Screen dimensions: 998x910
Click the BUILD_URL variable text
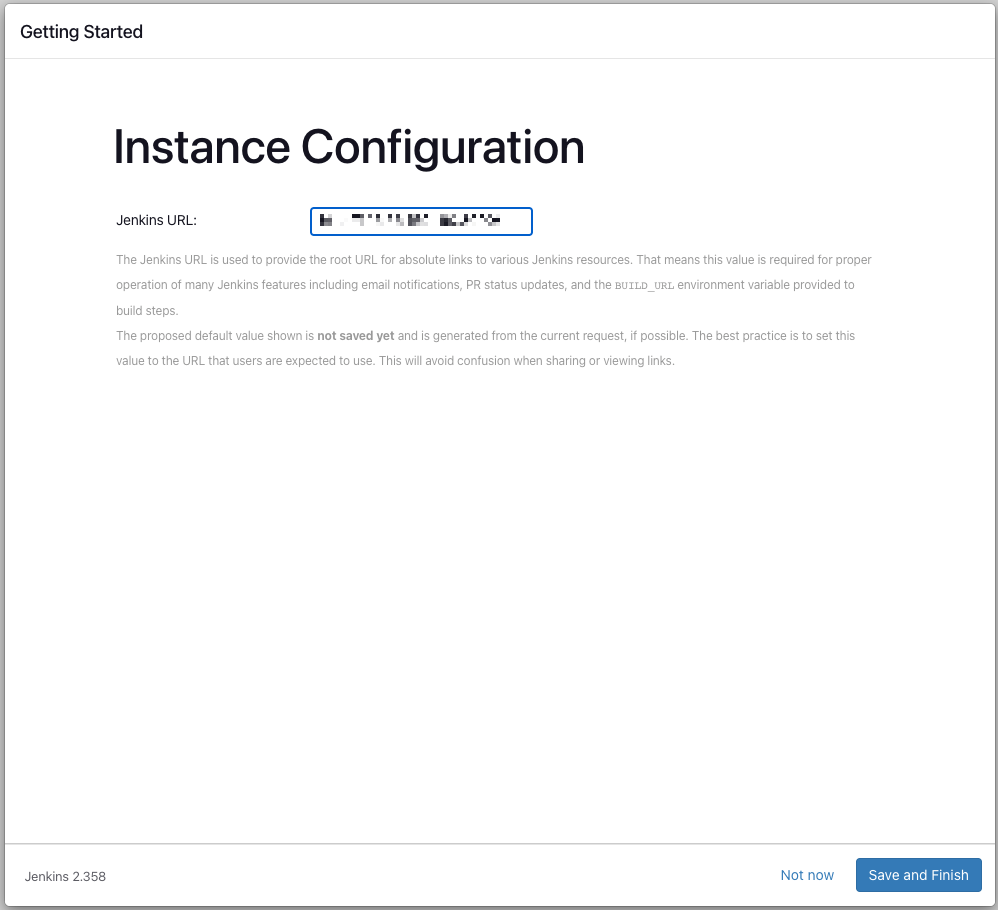pyautogui.click(x=643, y=286)
